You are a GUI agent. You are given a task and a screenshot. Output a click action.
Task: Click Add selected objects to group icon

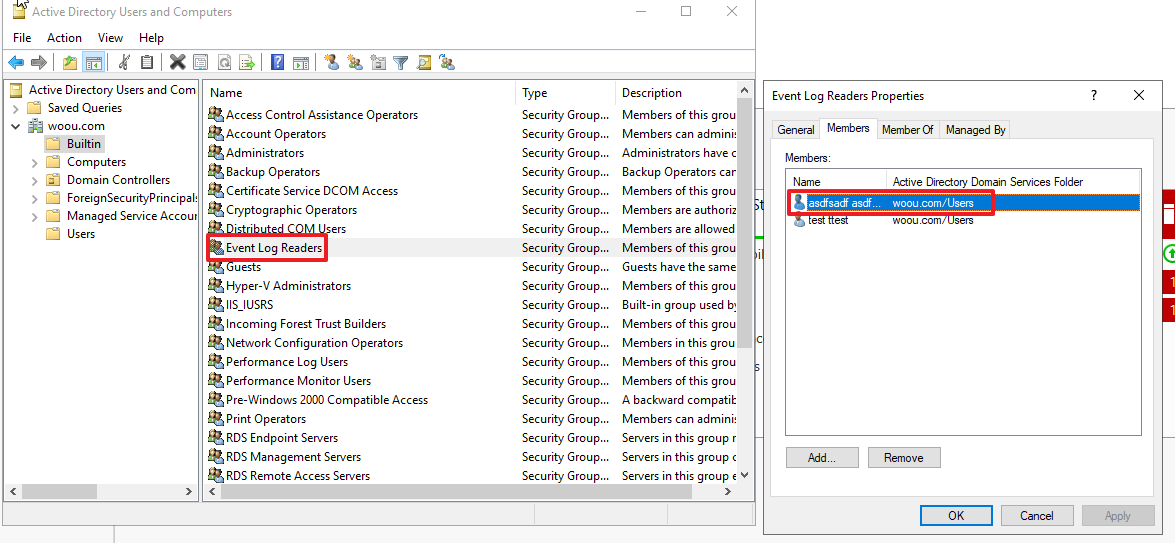447,63
